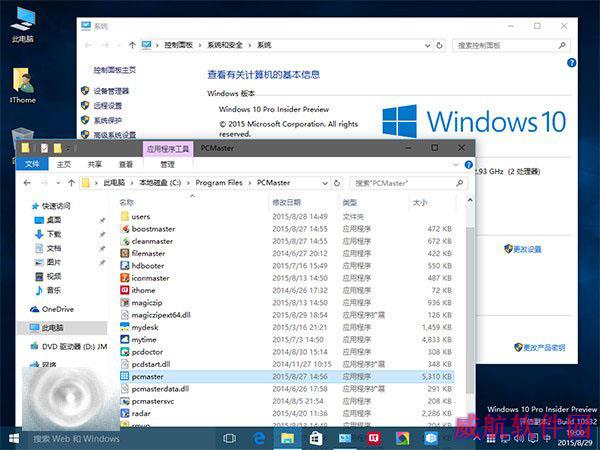Open 下载 folder in quick access
The width and height of the screenshot is (600, 450).
tap(54, 234)
